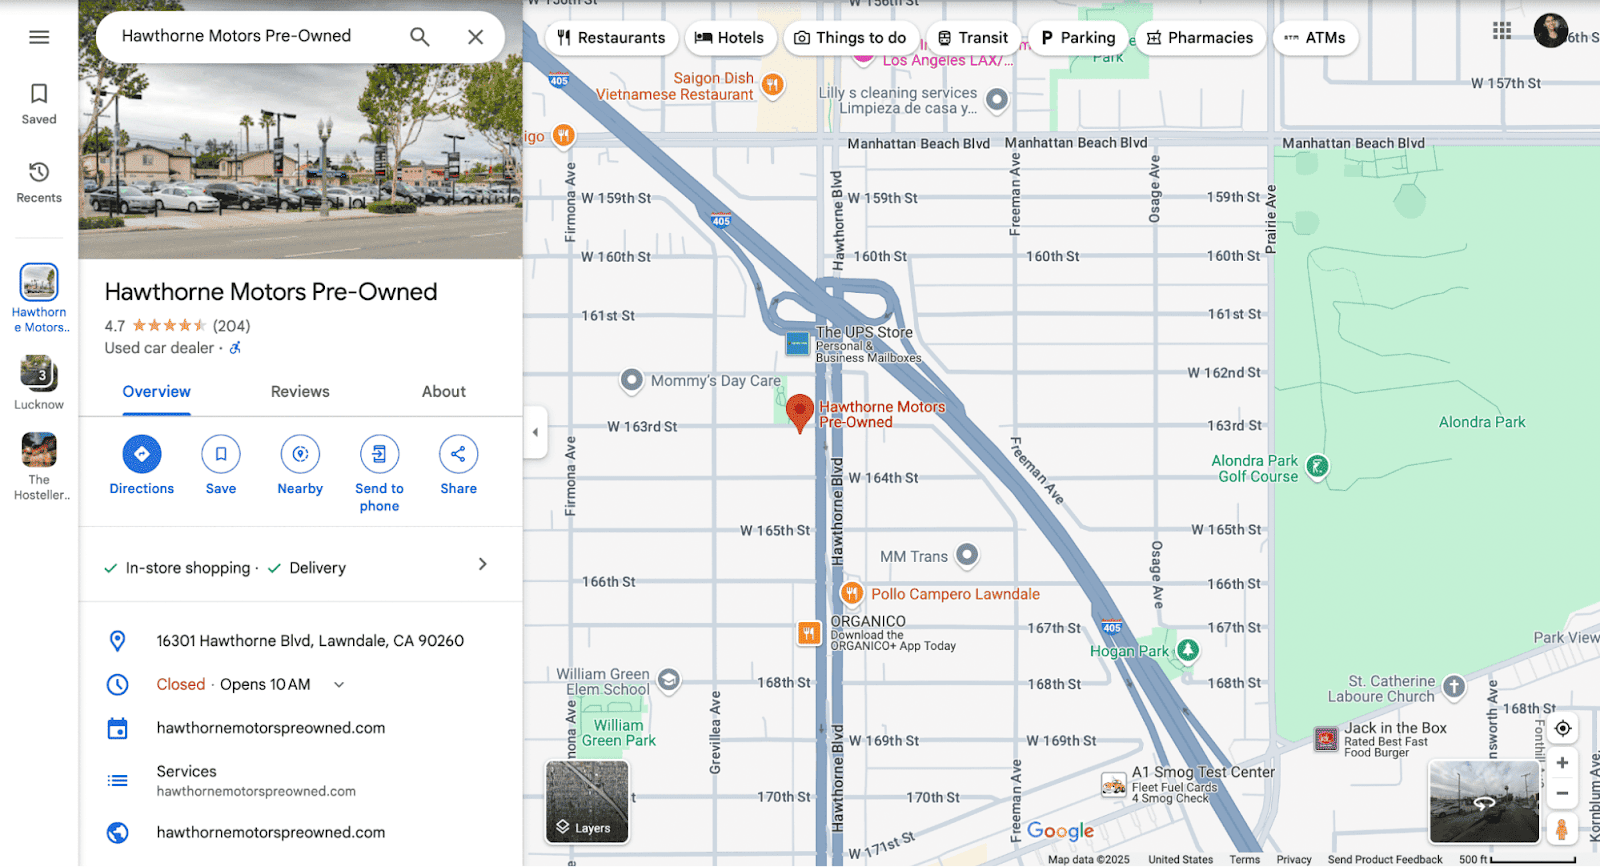Zoom in on the map

click(x=1562, y=763)
